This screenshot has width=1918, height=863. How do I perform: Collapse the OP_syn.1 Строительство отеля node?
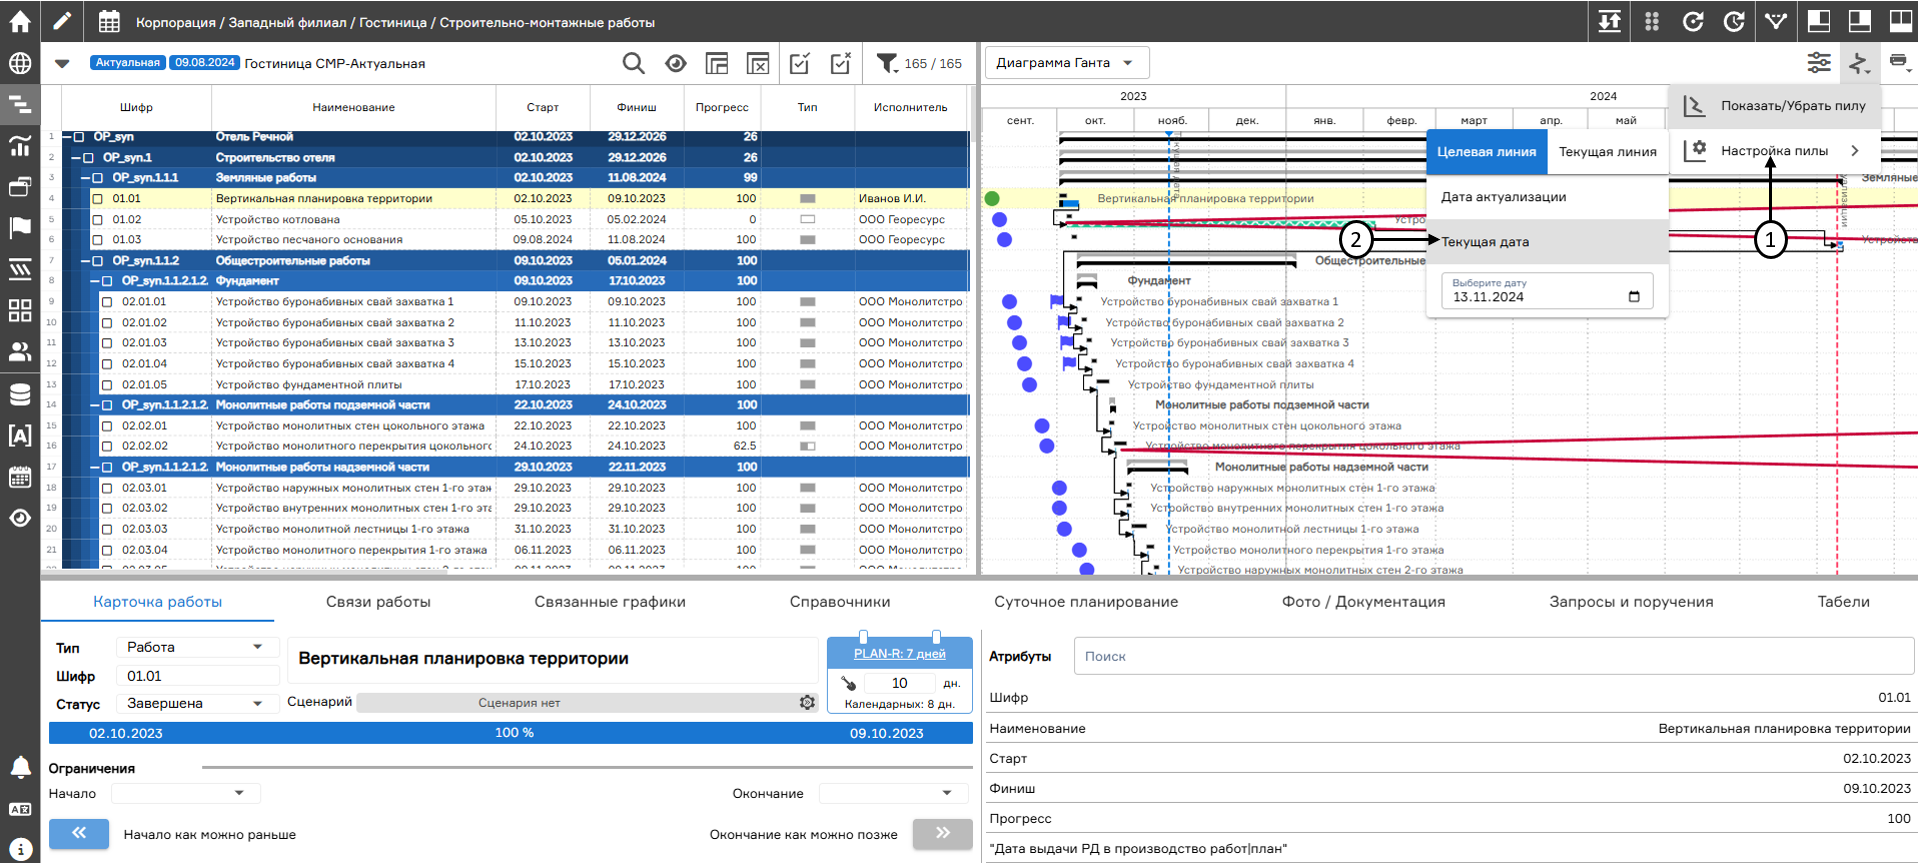[x=76, y=158]
